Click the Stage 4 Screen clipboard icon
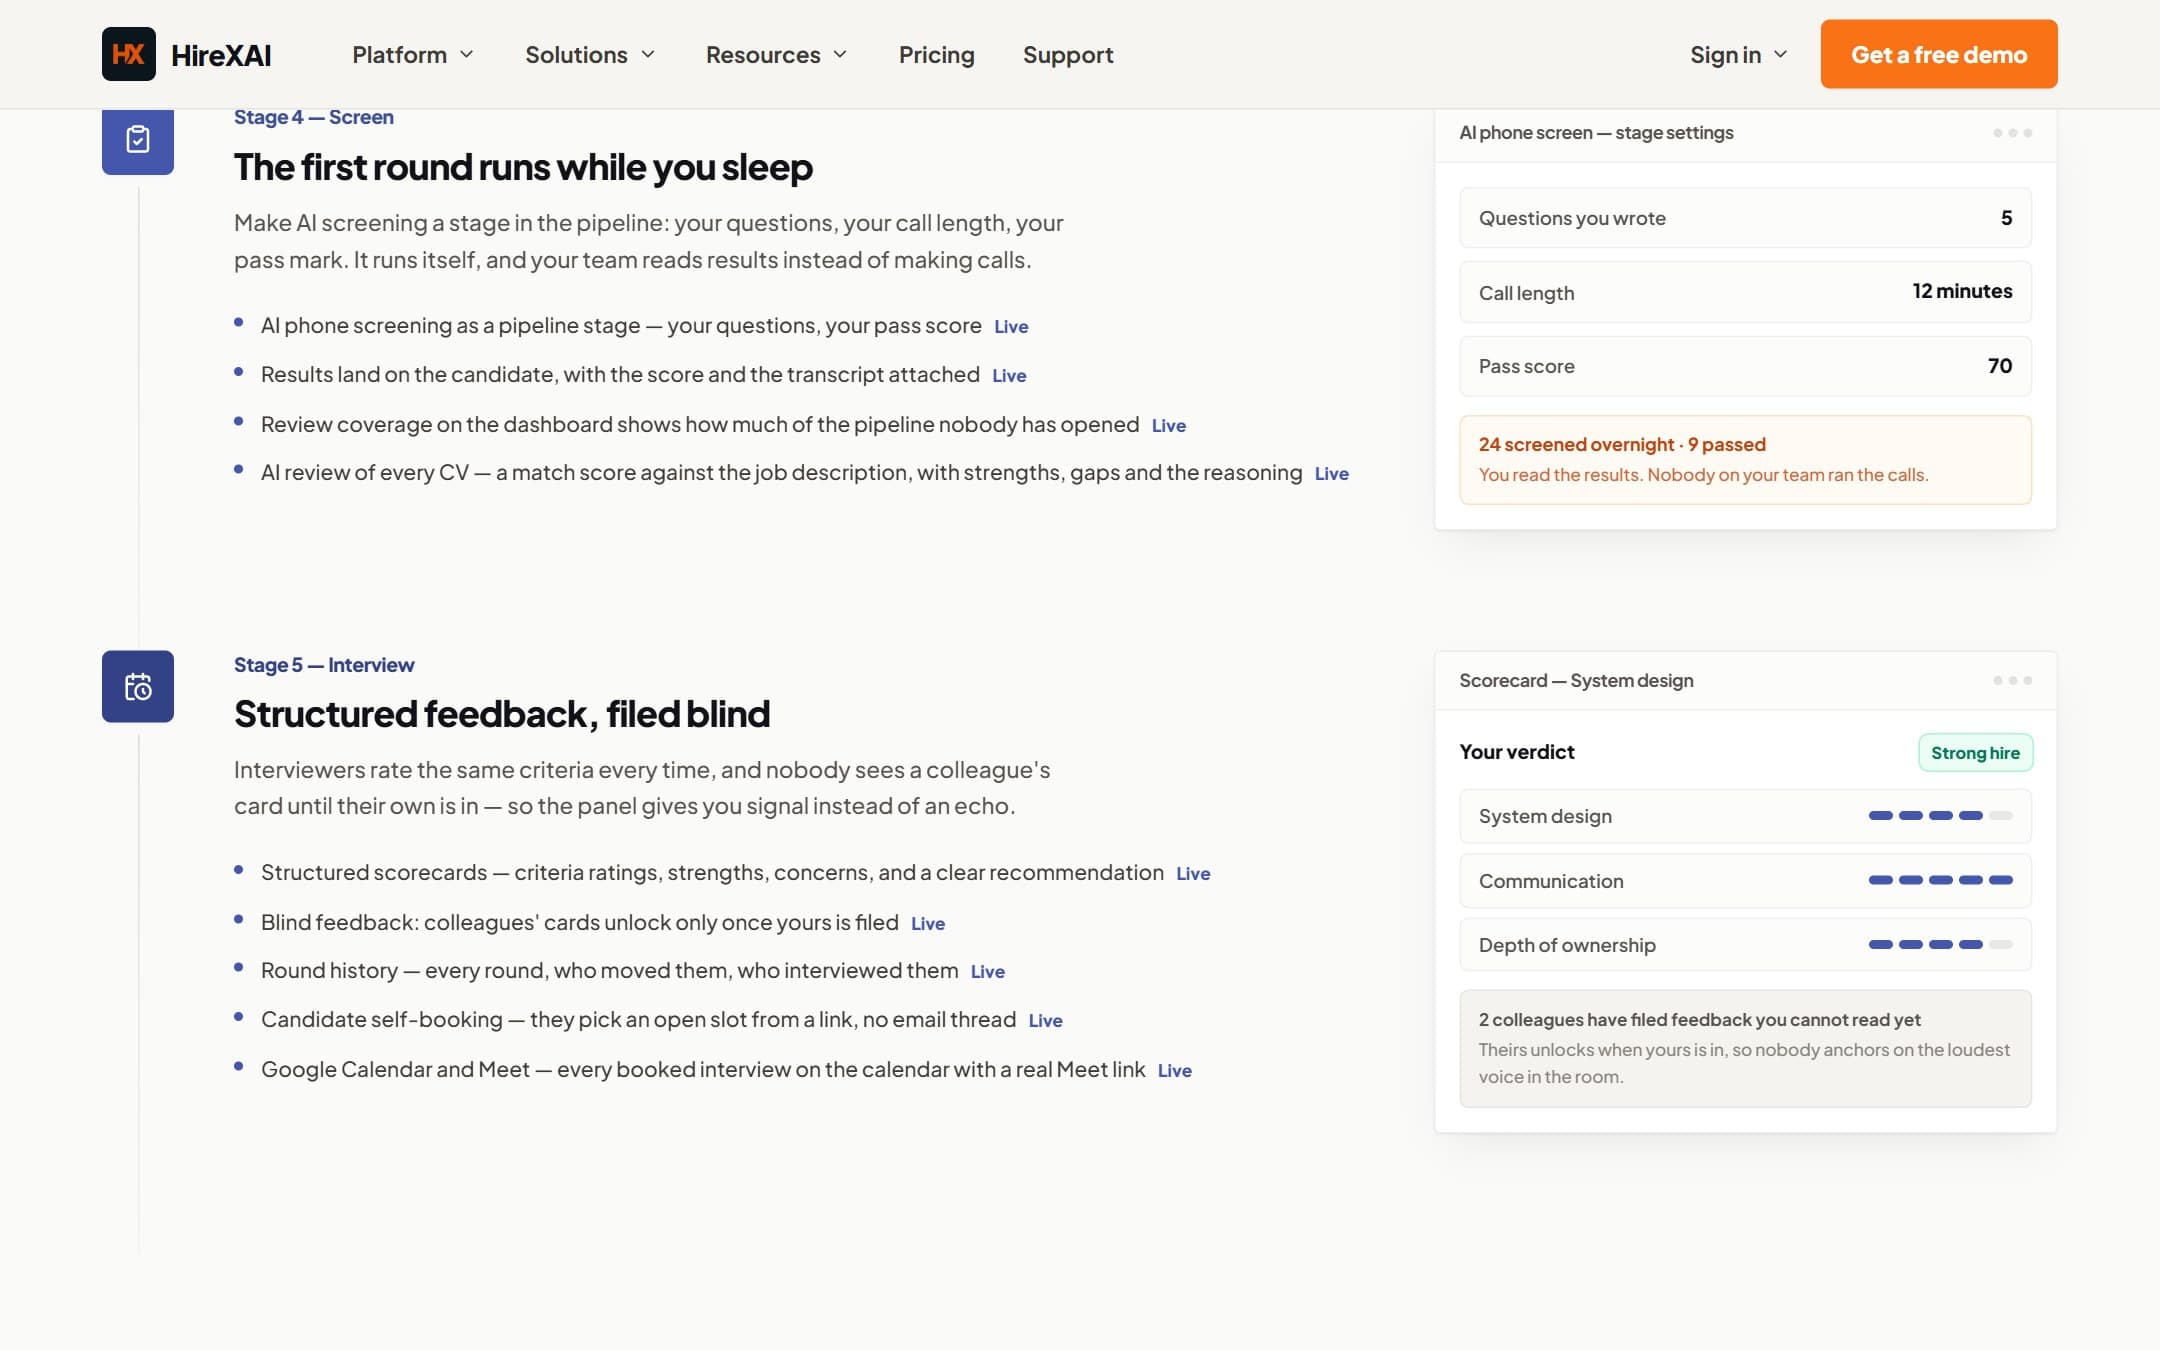 tap(138, 140)
